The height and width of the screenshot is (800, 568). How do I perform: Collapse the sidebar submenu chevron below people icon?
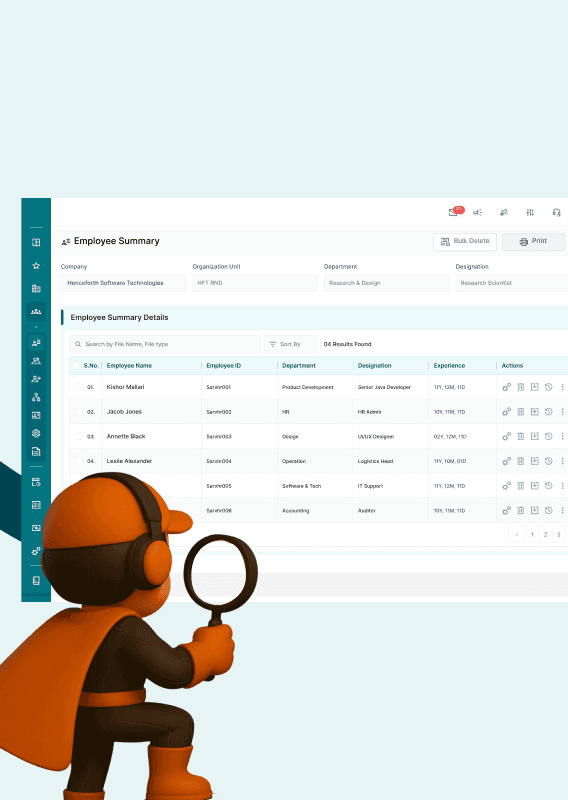click(x=36, y=327)
